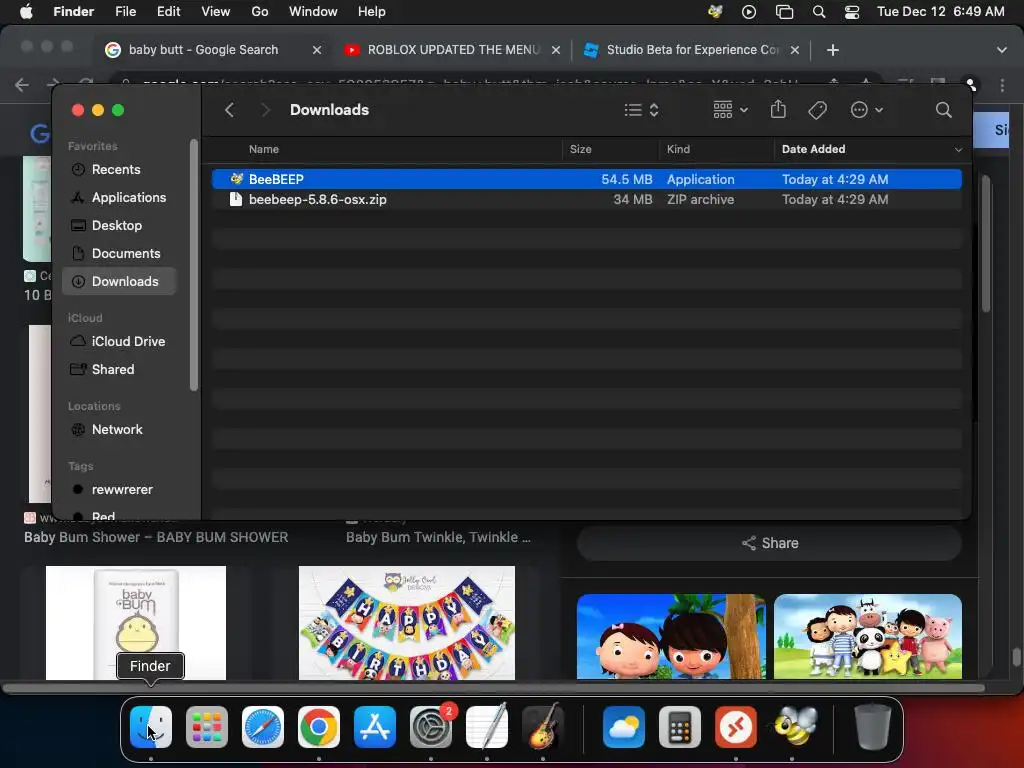Switch to baby butt Google Search tab
Viewport: 1024px width, 768px height.
tap(204, 50)
